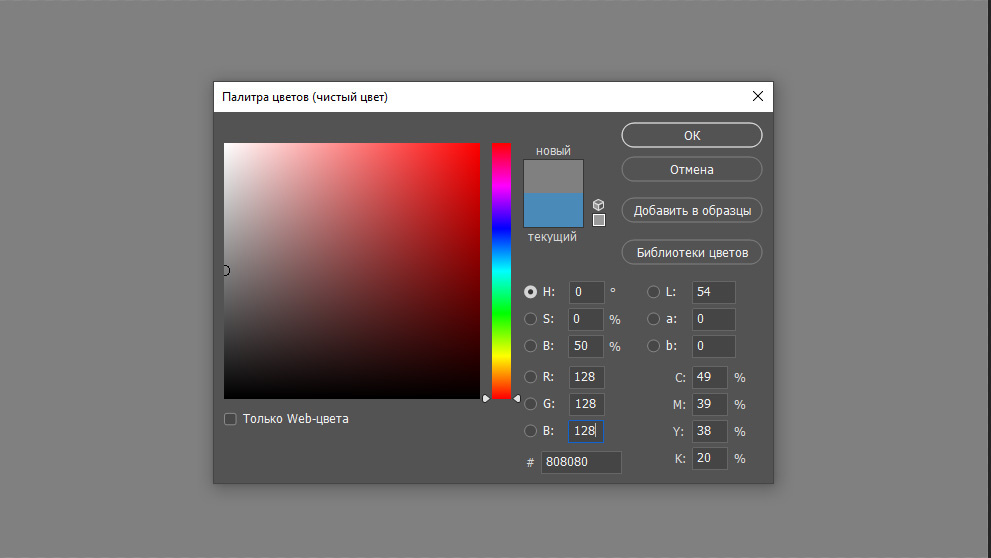Screen dimensions: 991x558
Task: Click the C cyan field showing 49
Action: click(710, 377)
